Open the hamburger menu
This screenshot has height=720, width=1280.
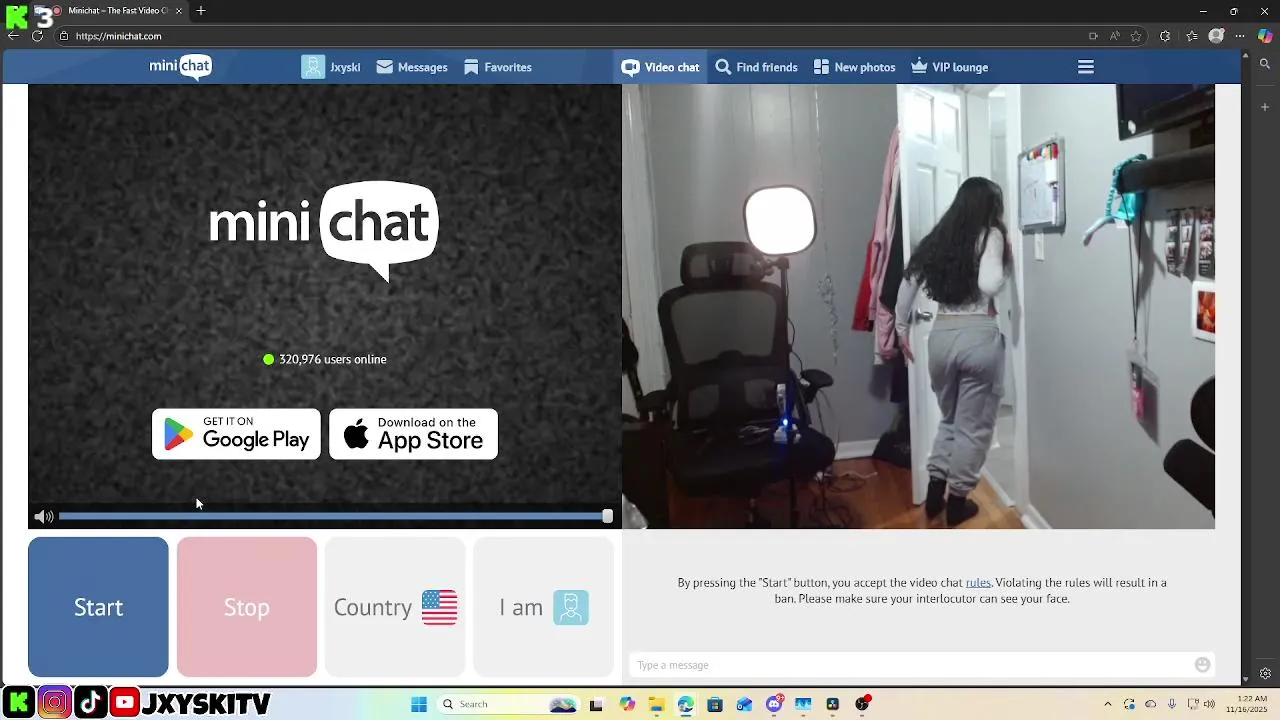(x=1086, y=67)
